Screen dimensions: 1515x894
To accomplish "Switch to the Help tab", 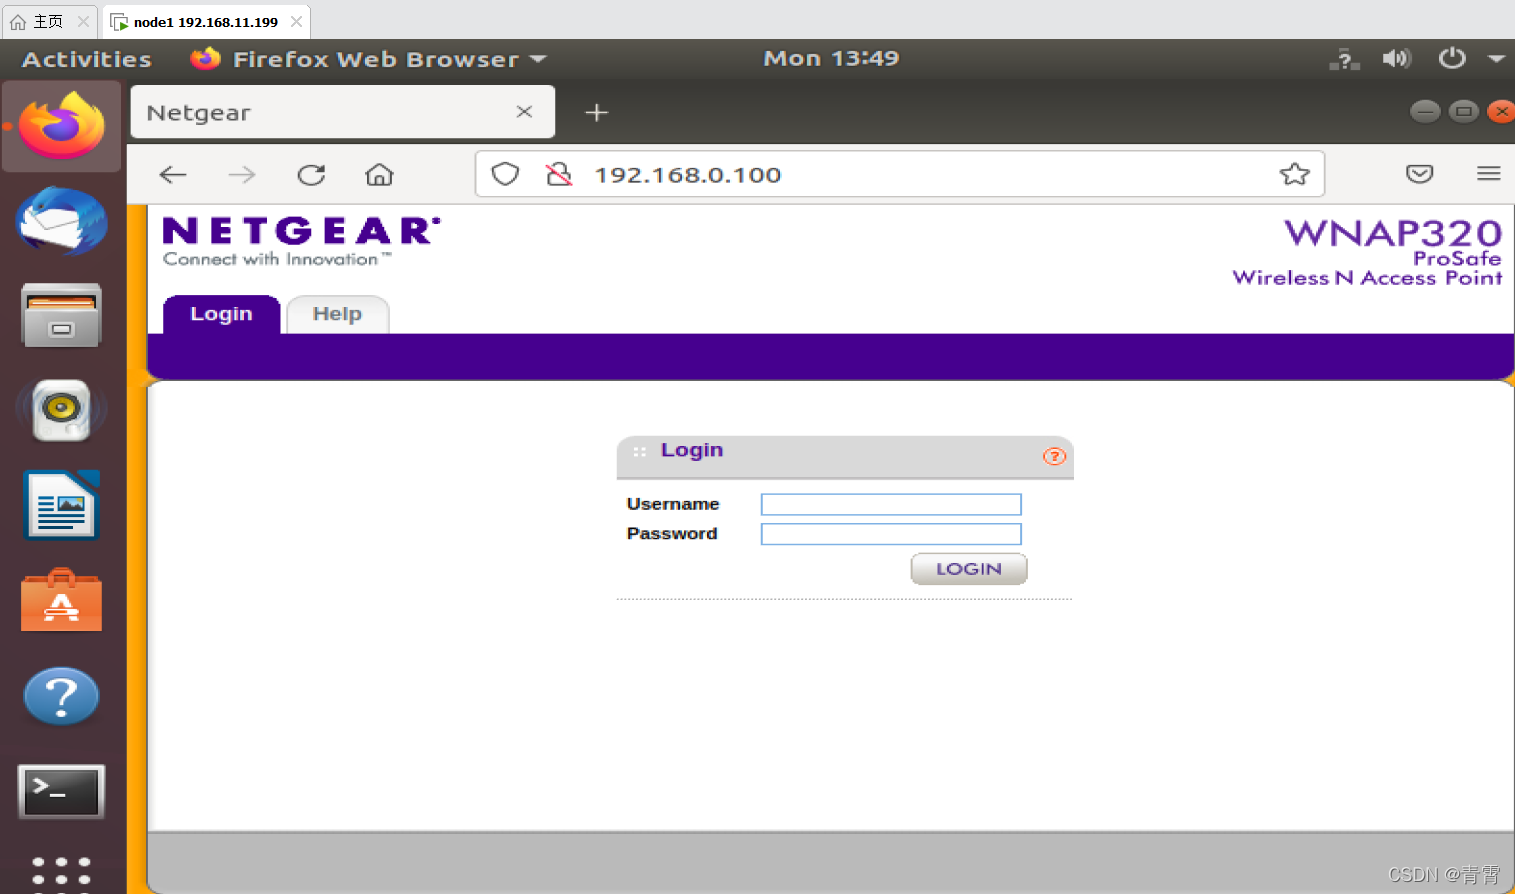I will pyautogui.click(x=337, y=314).
